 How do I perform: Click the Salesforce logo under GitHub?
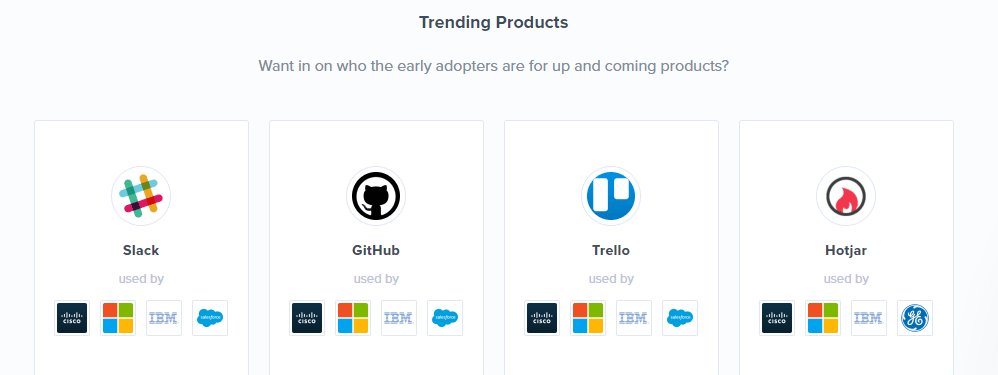click(445, 318)
